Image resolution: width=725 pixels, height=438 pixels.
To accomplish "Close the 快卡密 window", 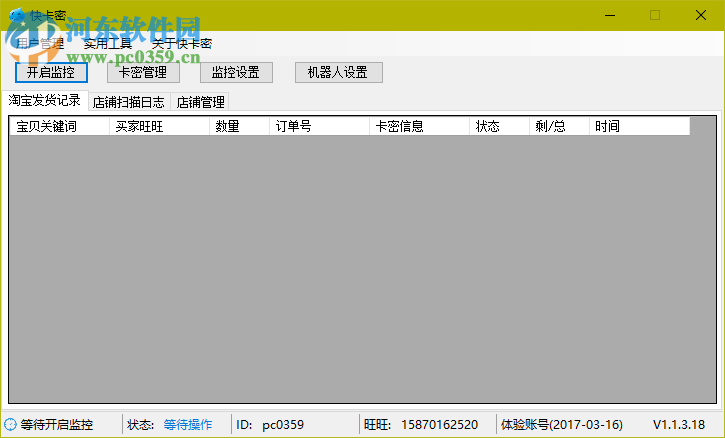I will tap(700, 15).
